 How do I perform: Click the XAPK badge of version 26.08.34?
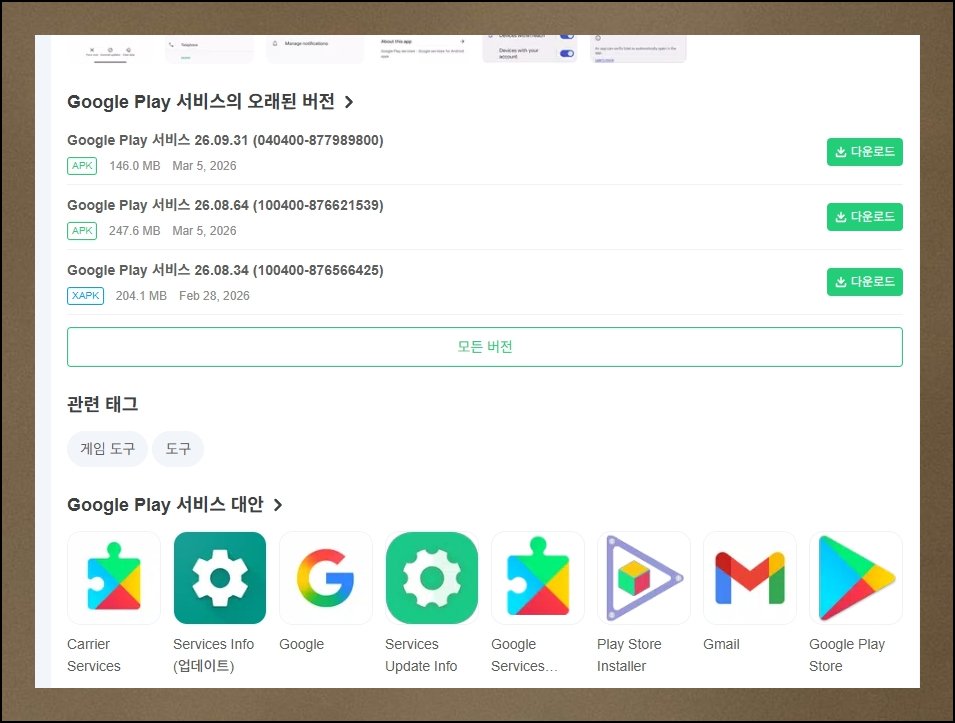click(85, 296)
